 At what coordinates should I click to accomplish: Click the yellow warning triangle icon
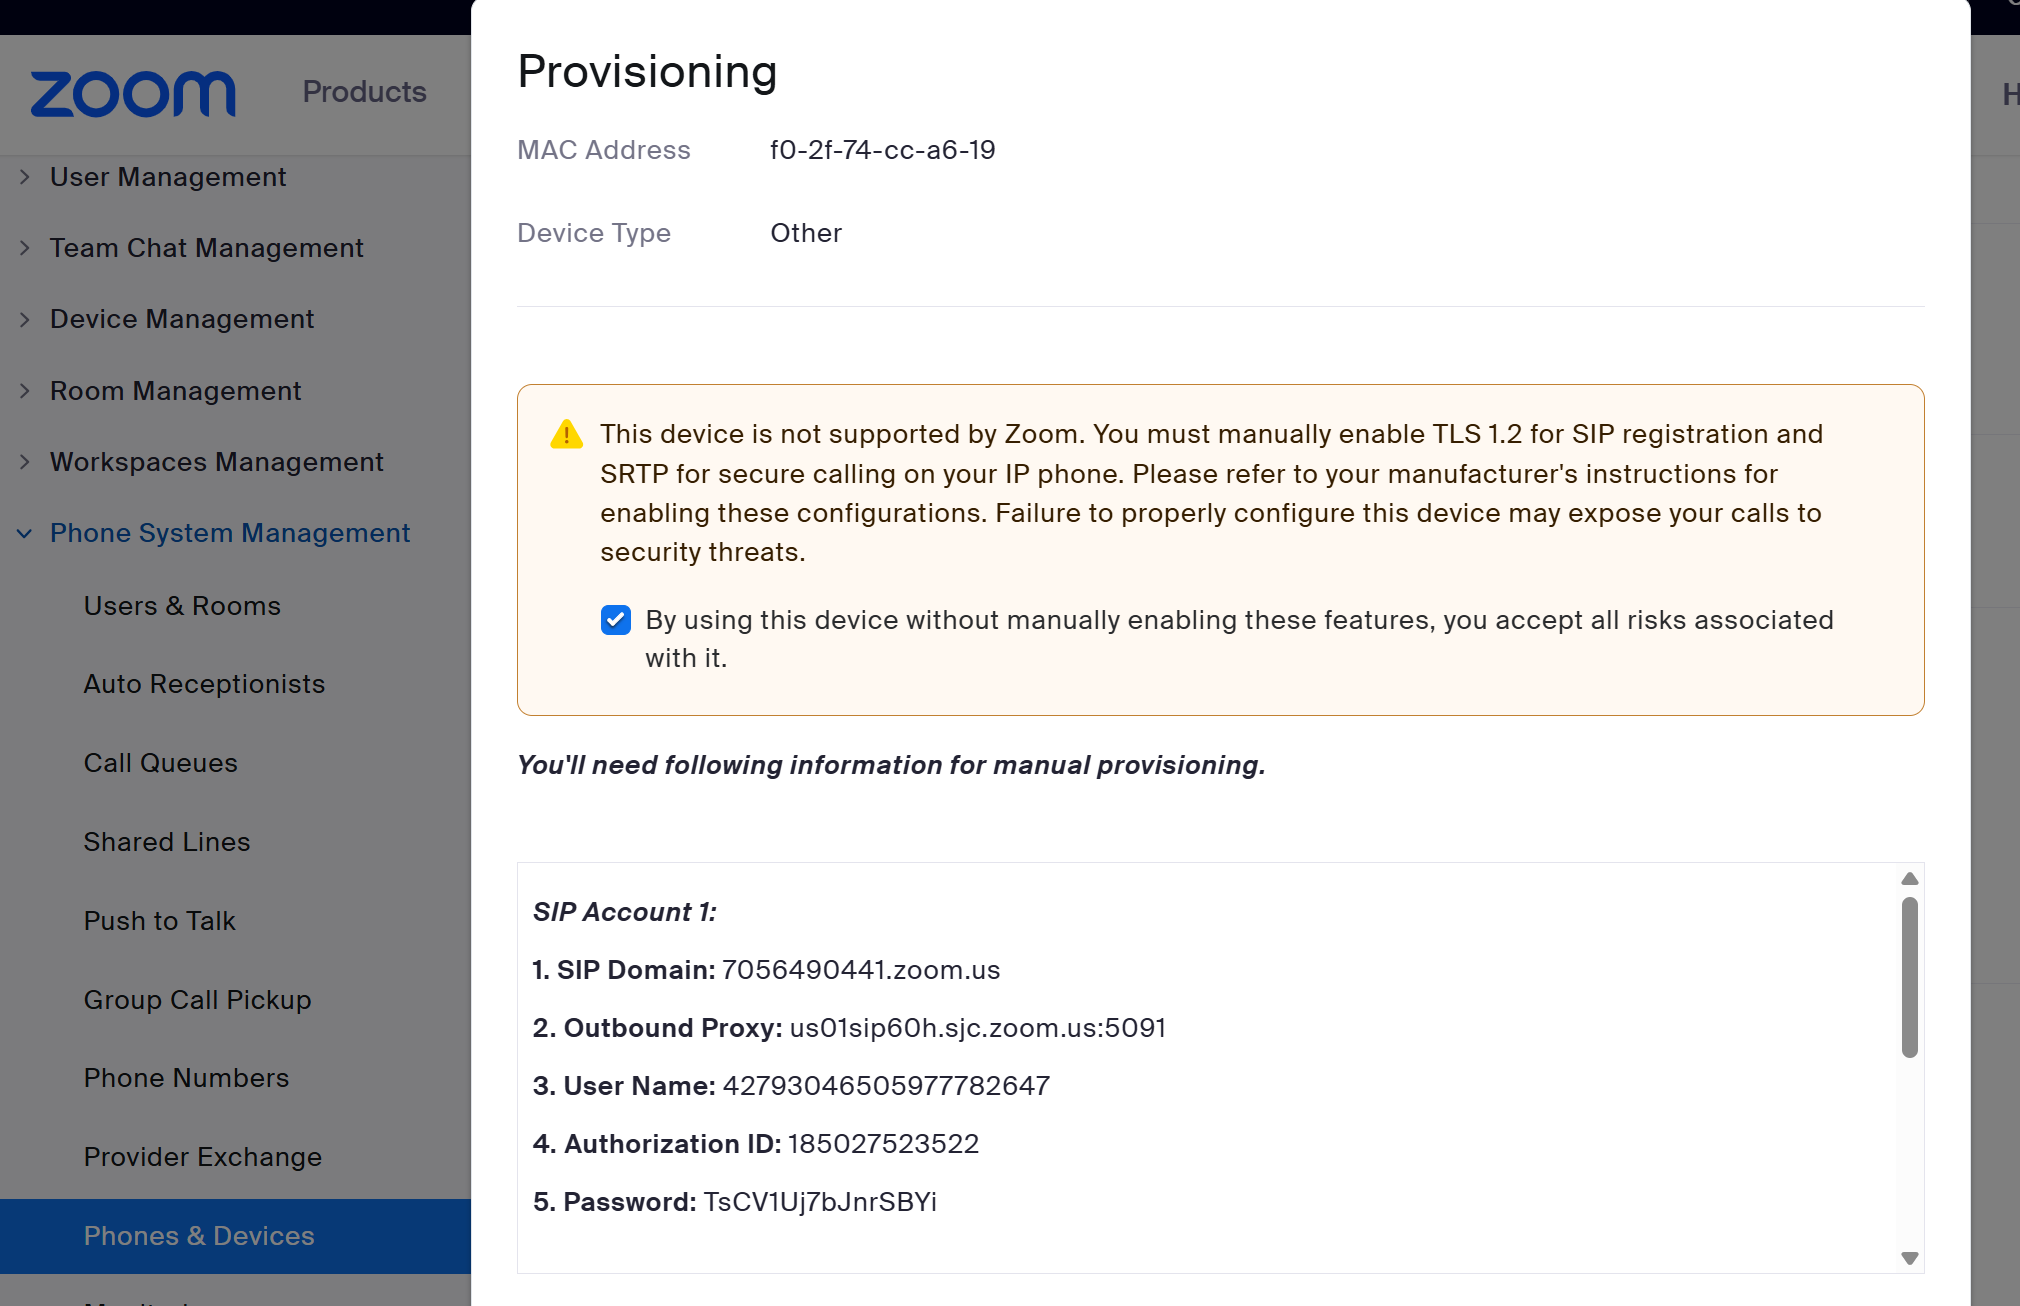(566, 434)
